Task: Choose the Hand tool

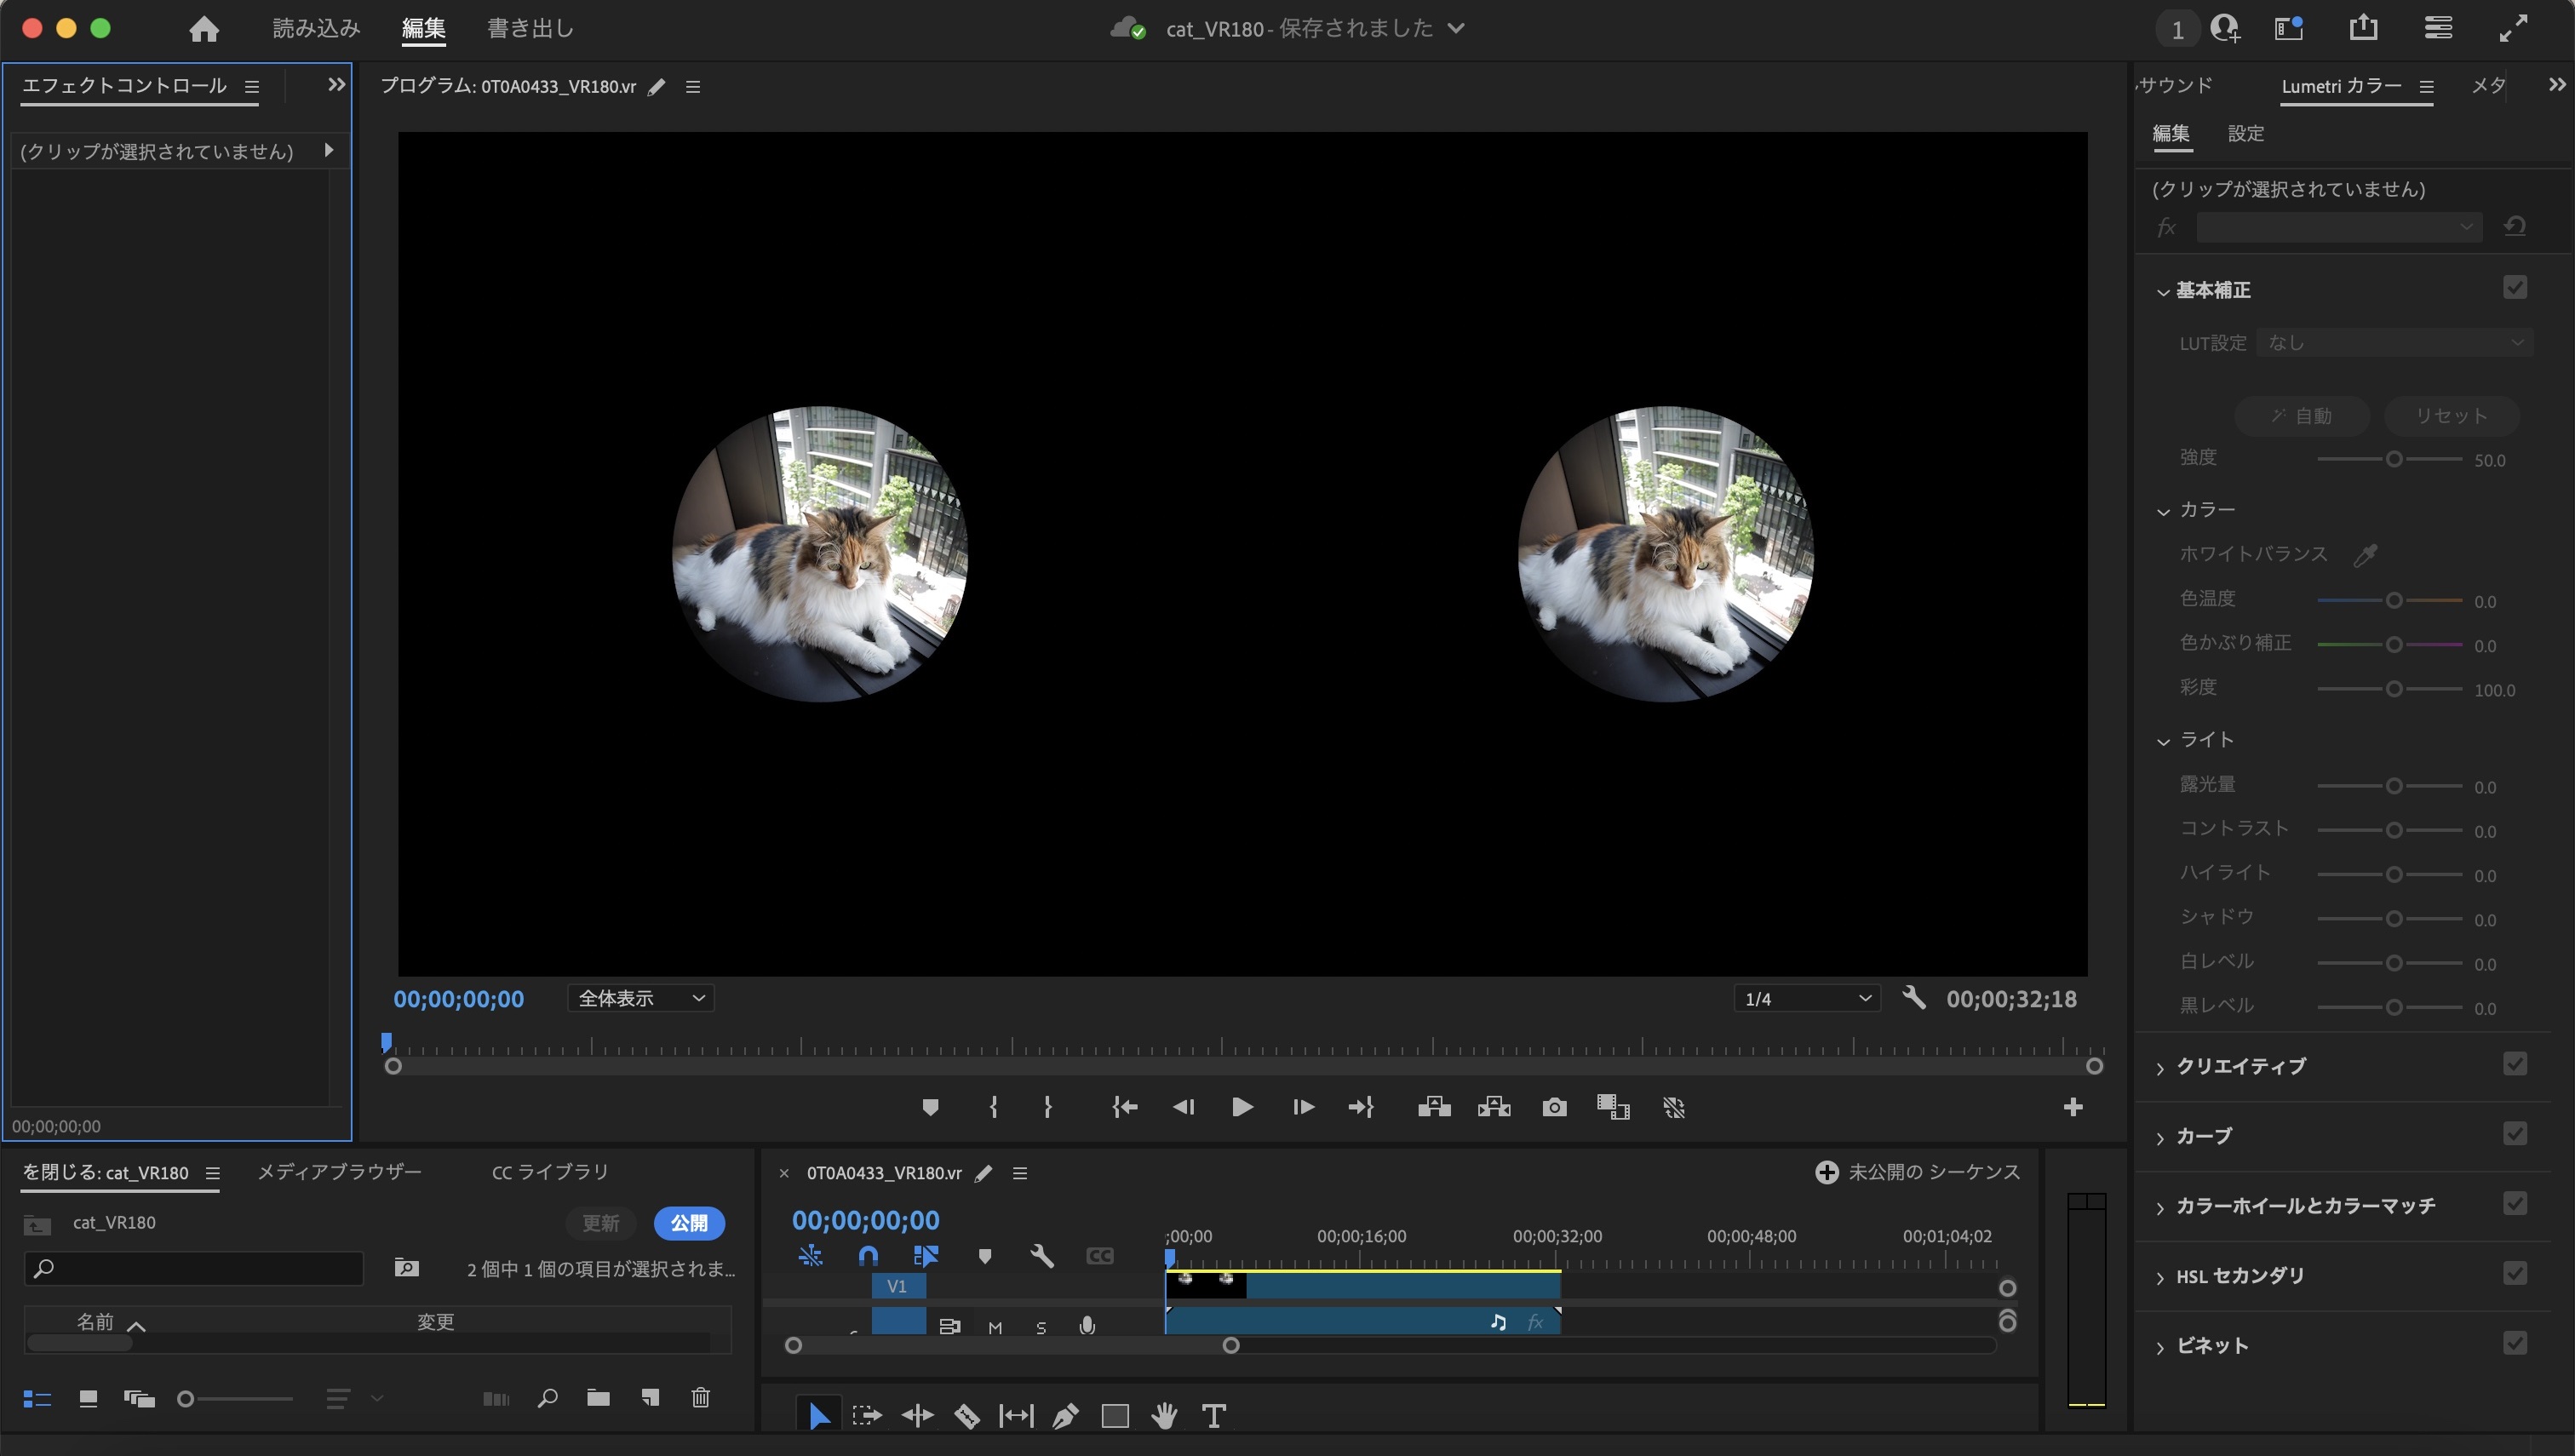Action: (x=1164, y=1416)
